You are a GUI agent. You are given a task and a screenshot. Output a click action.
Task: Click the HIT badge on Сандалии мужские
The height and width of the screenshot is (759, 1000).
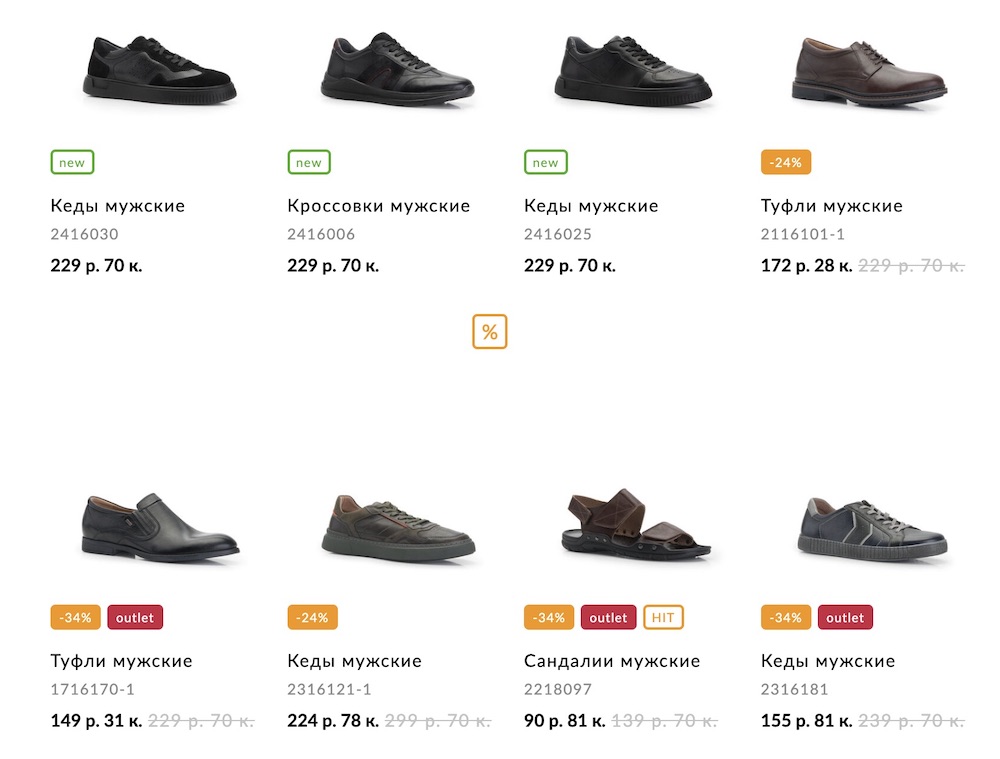[x=663, y=617]
